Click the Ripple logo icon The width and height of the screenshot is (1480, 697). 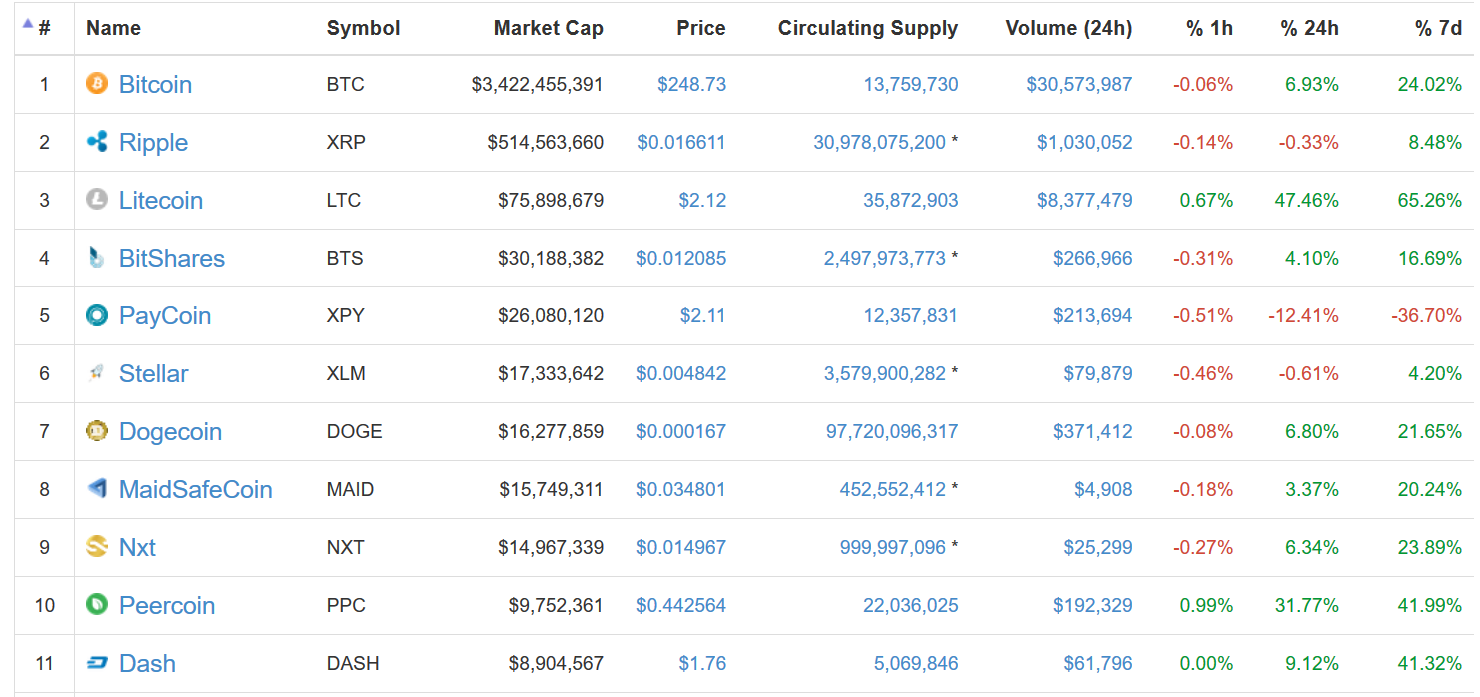(x=96, y=141)
